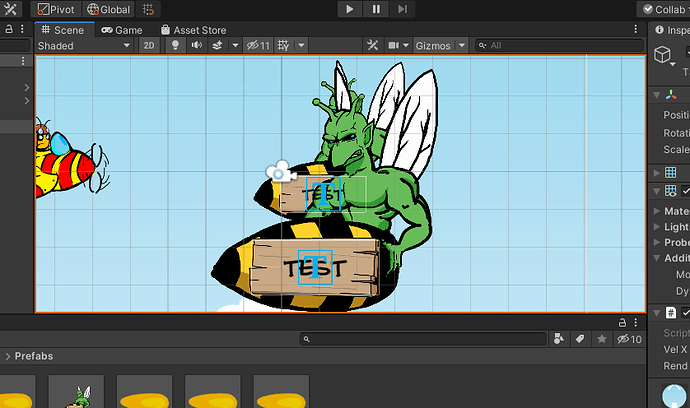Image resolution: width=690 pixels, height=408 pixels.
Task: Select the text gizmo on lower TEST sign
Action: pyautogui.click(x=315, y=267)
